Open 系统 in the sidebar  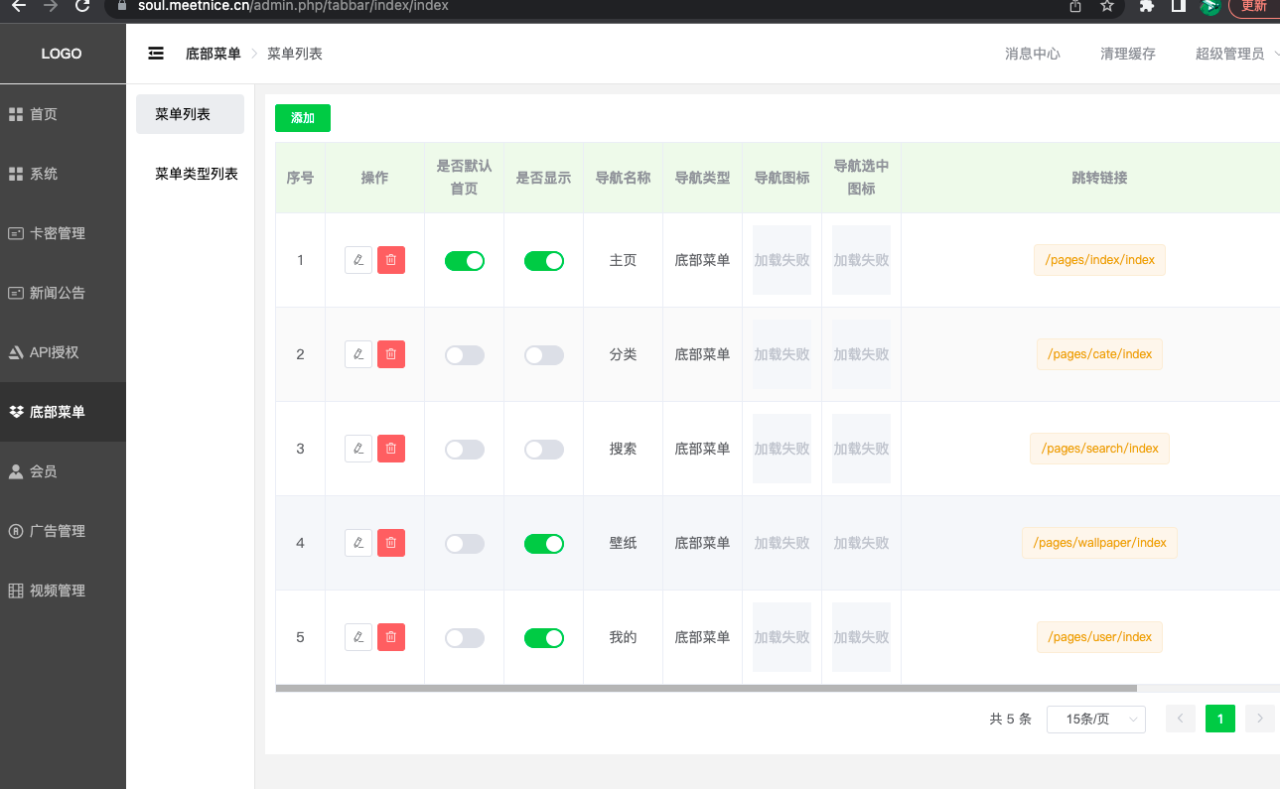click(x=63, y=174)
